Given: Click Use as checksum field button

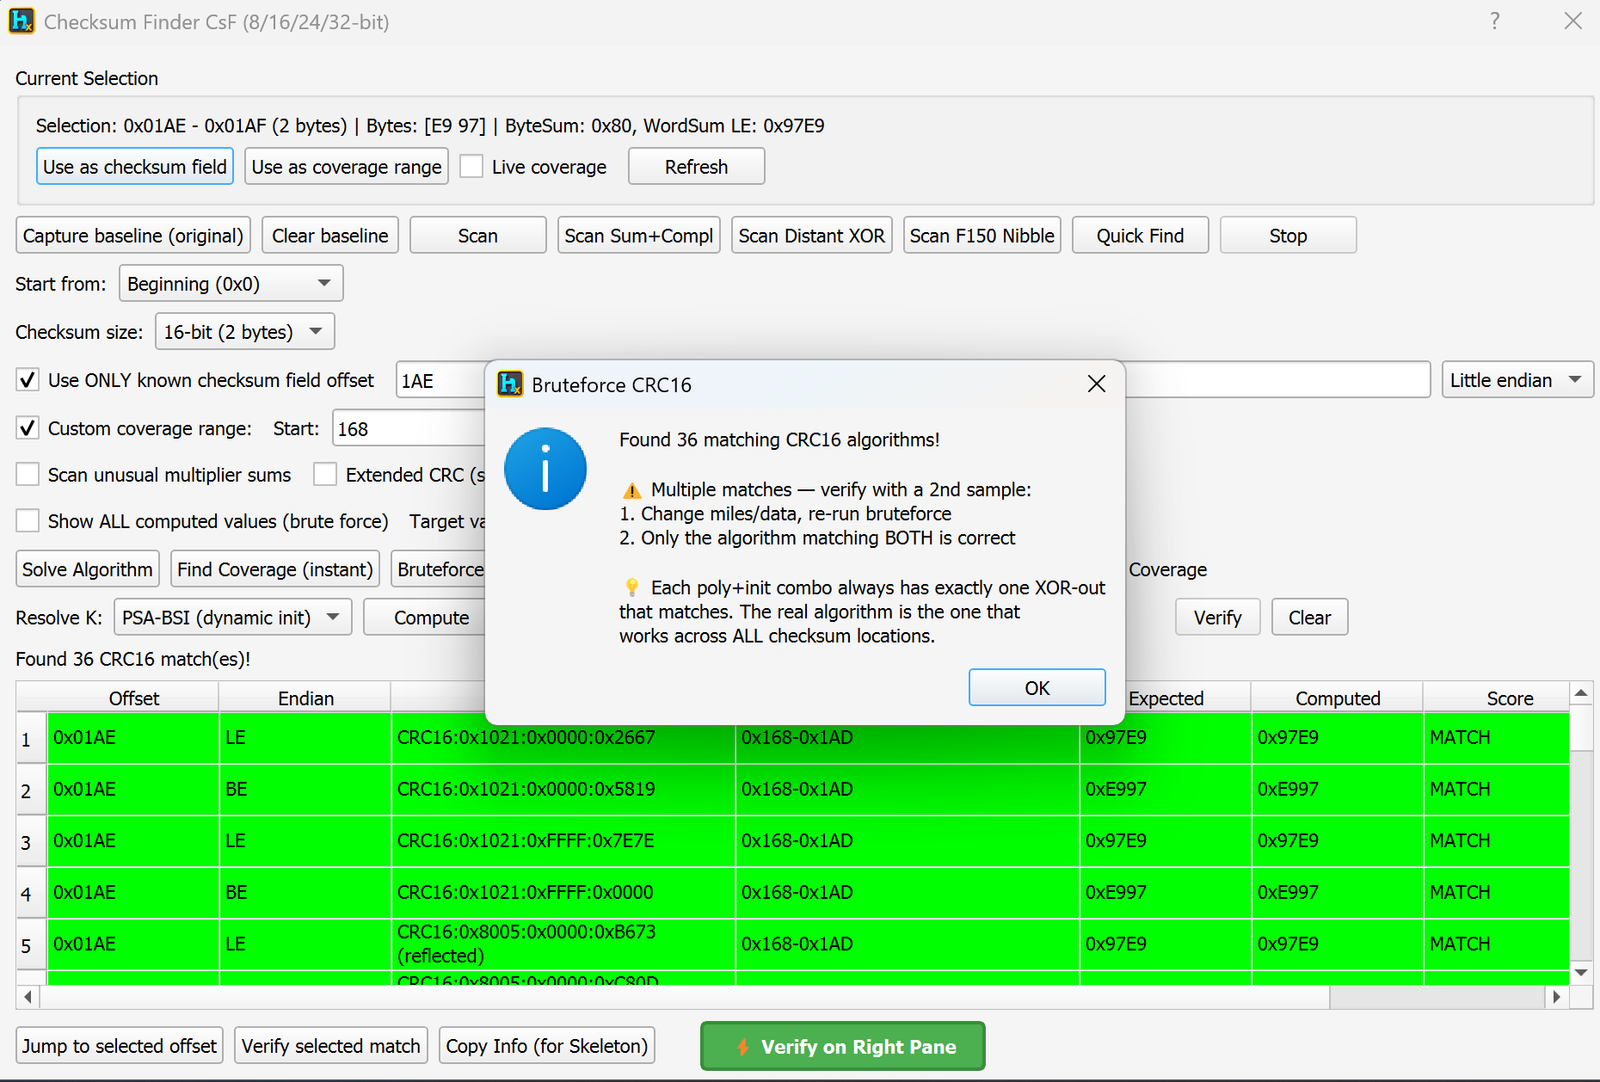Looking at the screenshot, I should (x=135, y=167).
